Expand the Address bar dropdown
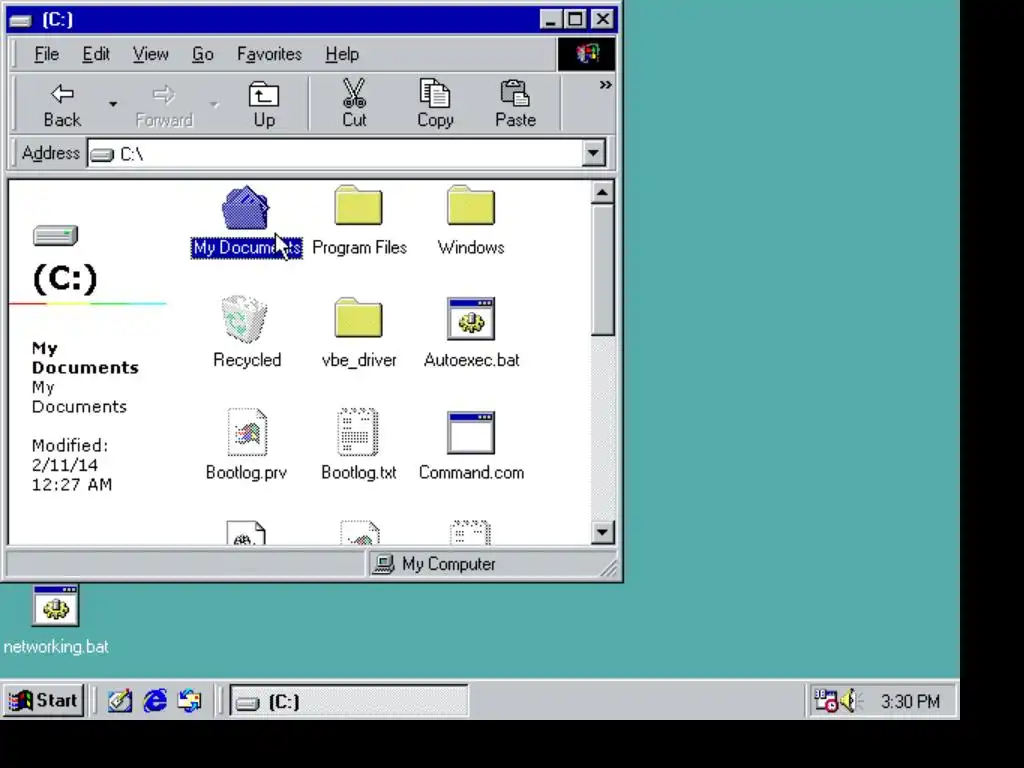1024x768 pixels. (593, 153)
